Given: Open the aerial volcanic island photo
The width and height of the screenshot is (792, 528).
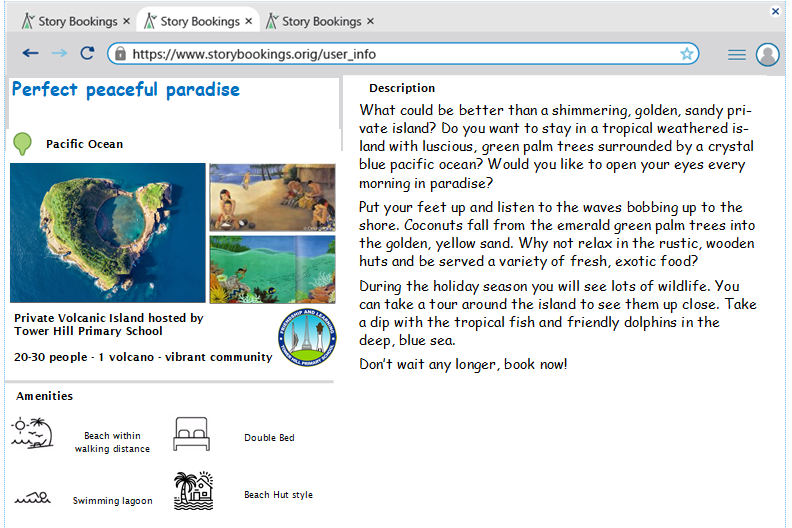Looking at the screenshot, I should 108,232.
